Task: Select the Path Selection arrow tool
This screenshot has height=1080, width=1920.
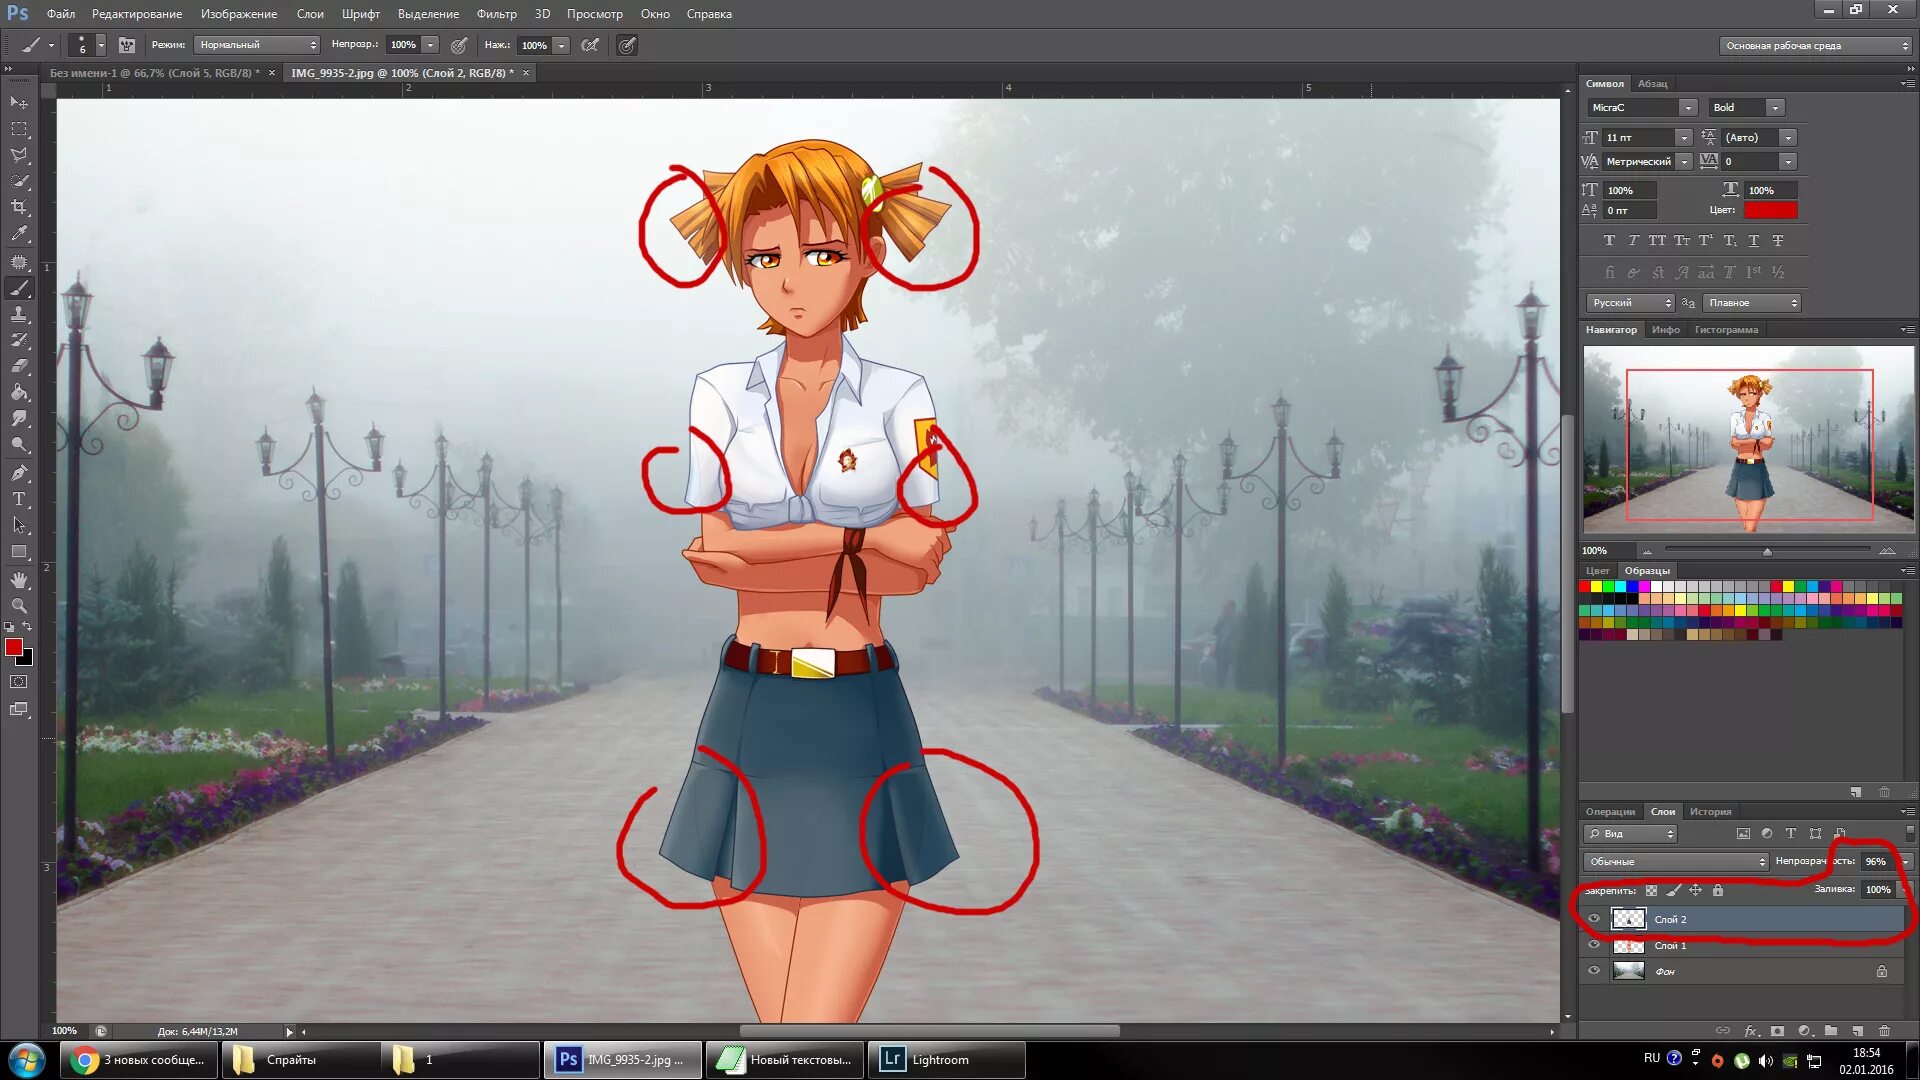Action: tap(19, 524)
